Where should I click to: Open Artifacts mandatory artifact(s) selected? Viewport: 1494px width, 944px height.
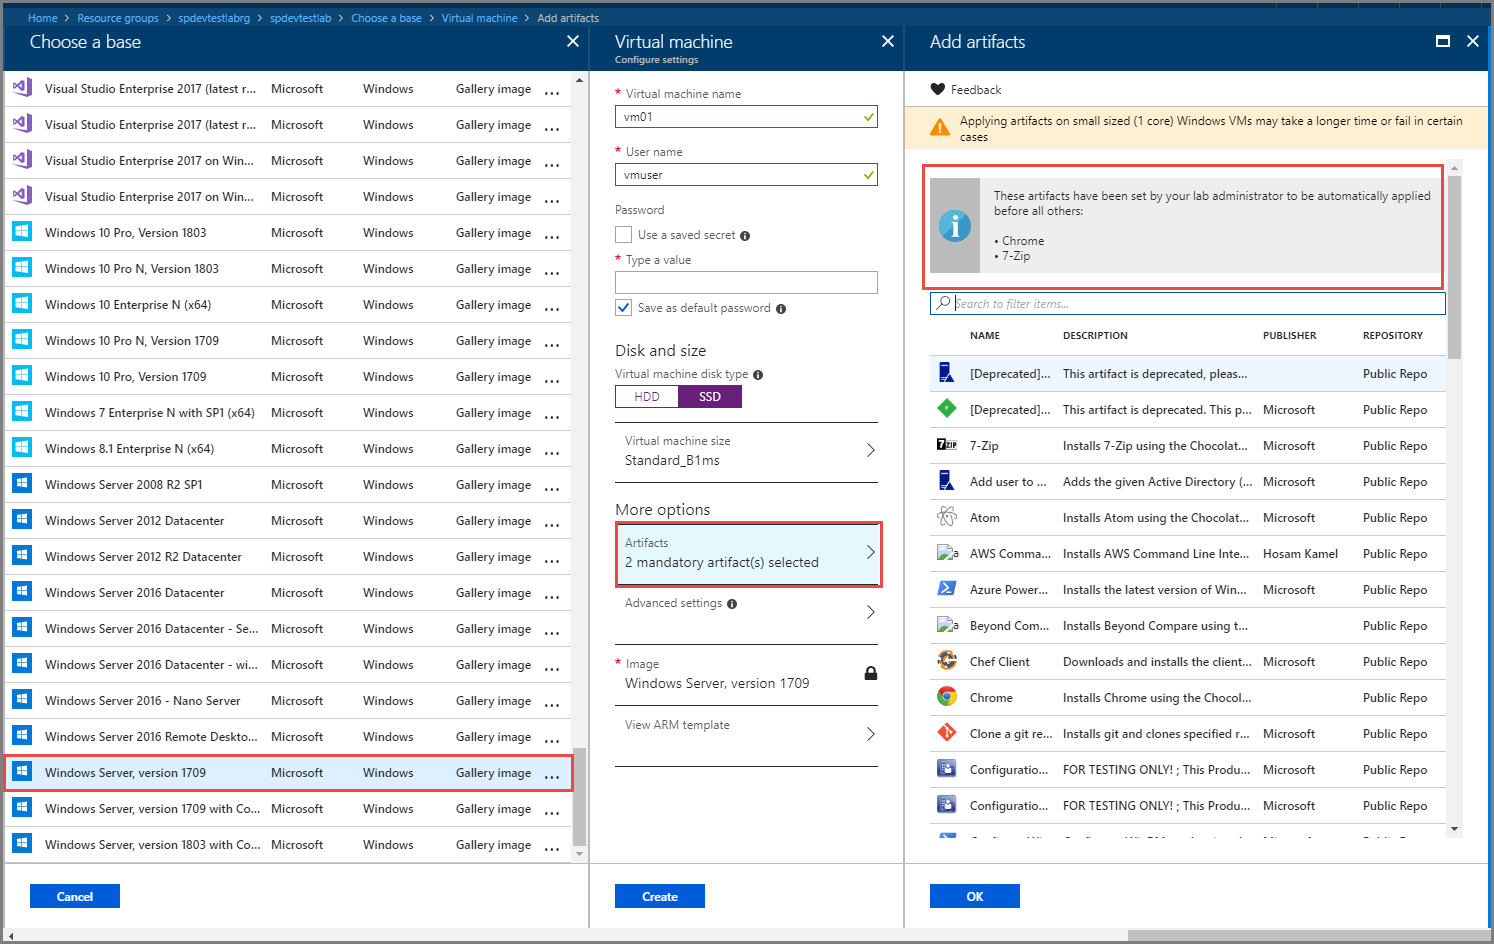747,553
